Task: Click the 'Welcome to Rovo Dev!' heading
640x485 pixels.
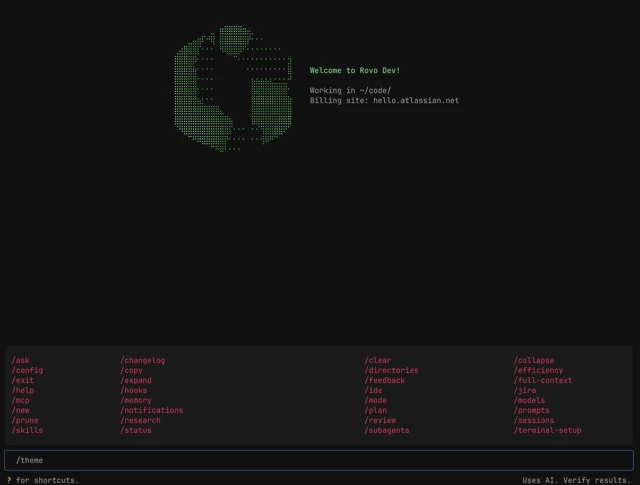Action: click(355, 71)
